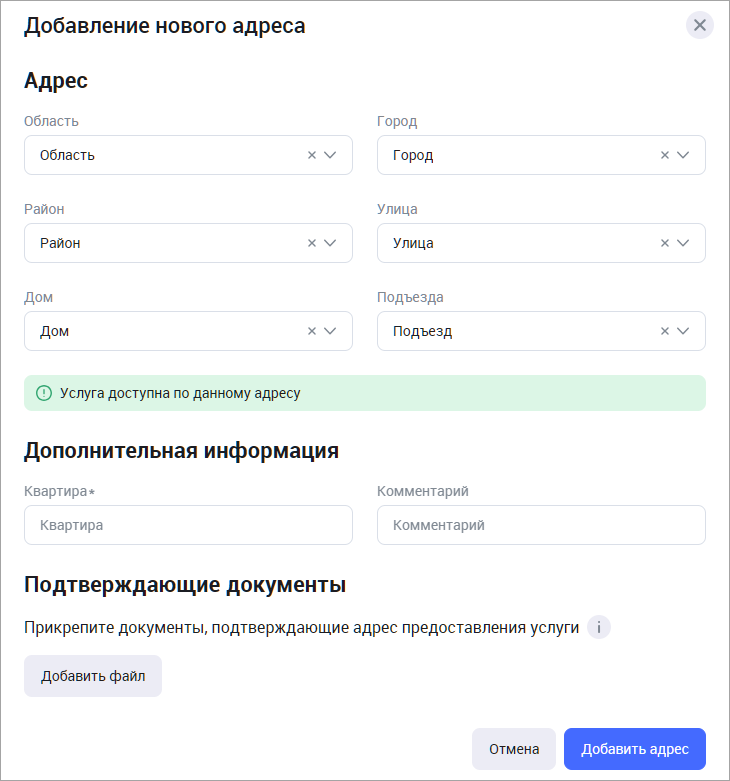Viewport: 730px width, 781px height.
Task: Click the info icon beside the documents hint
Action: (599, 628)
